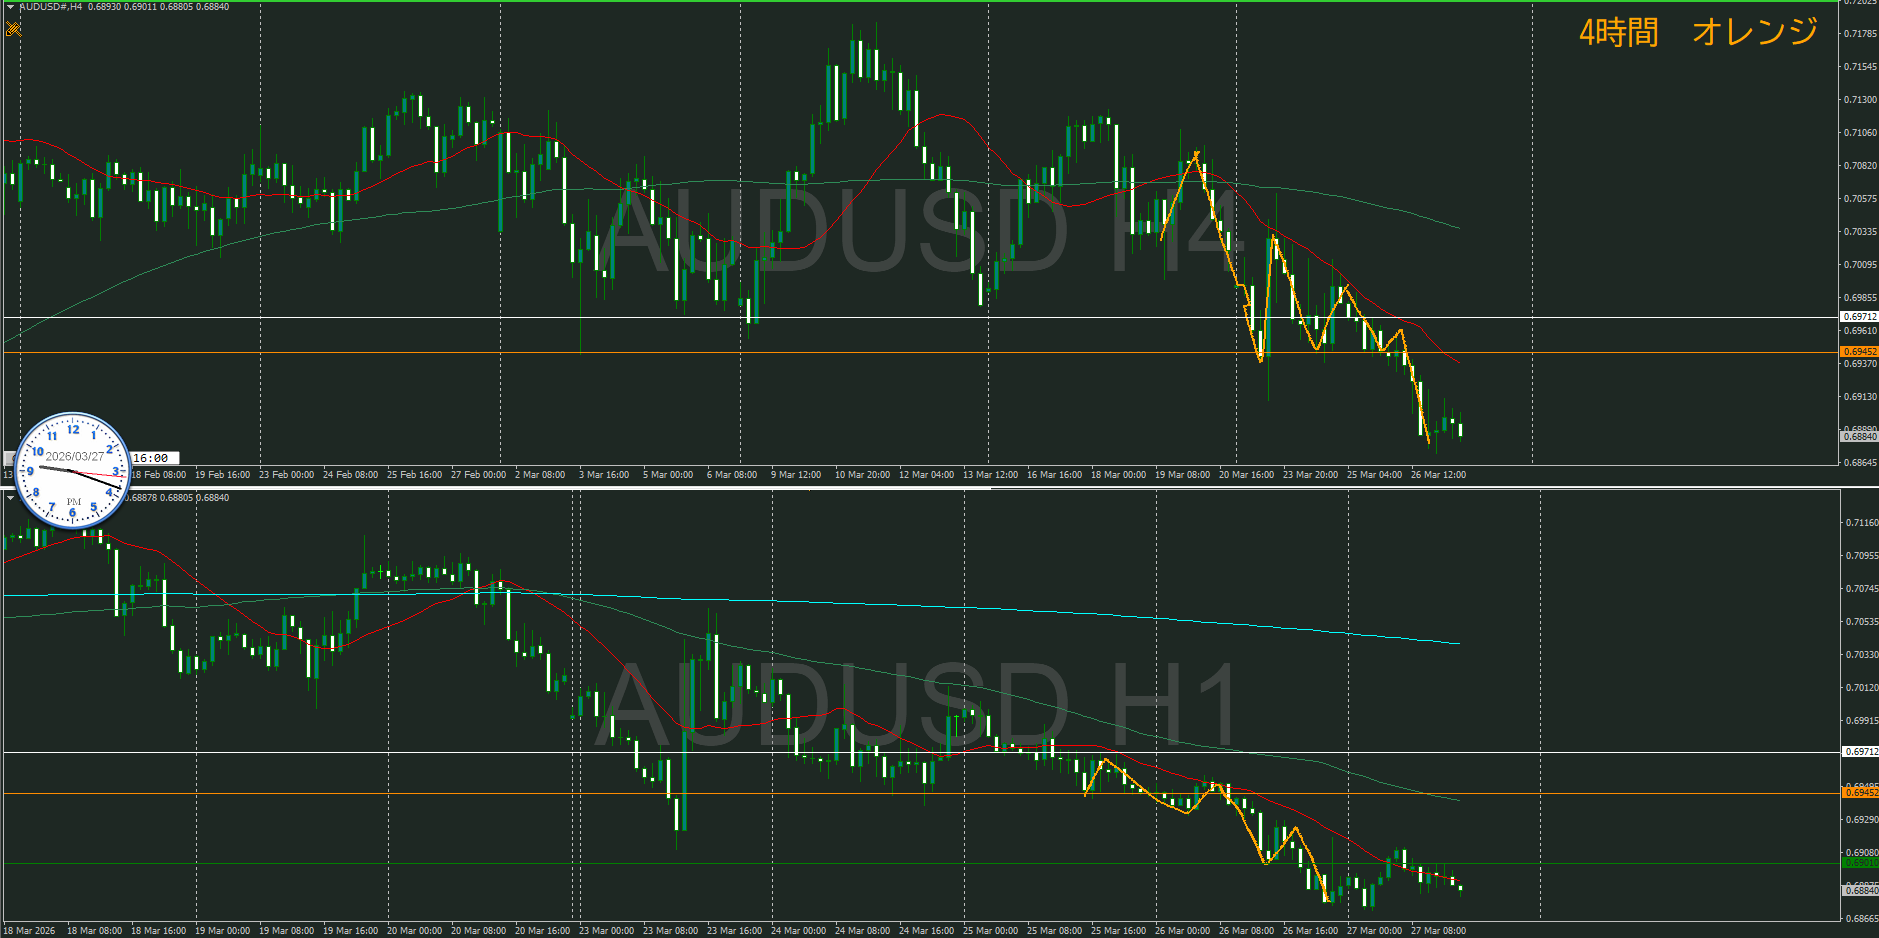Open the lower H1 chart dropdown triangle
The width and height of the screenshot is (1879, 938).
pyautogui.click(x=10, y=497)
